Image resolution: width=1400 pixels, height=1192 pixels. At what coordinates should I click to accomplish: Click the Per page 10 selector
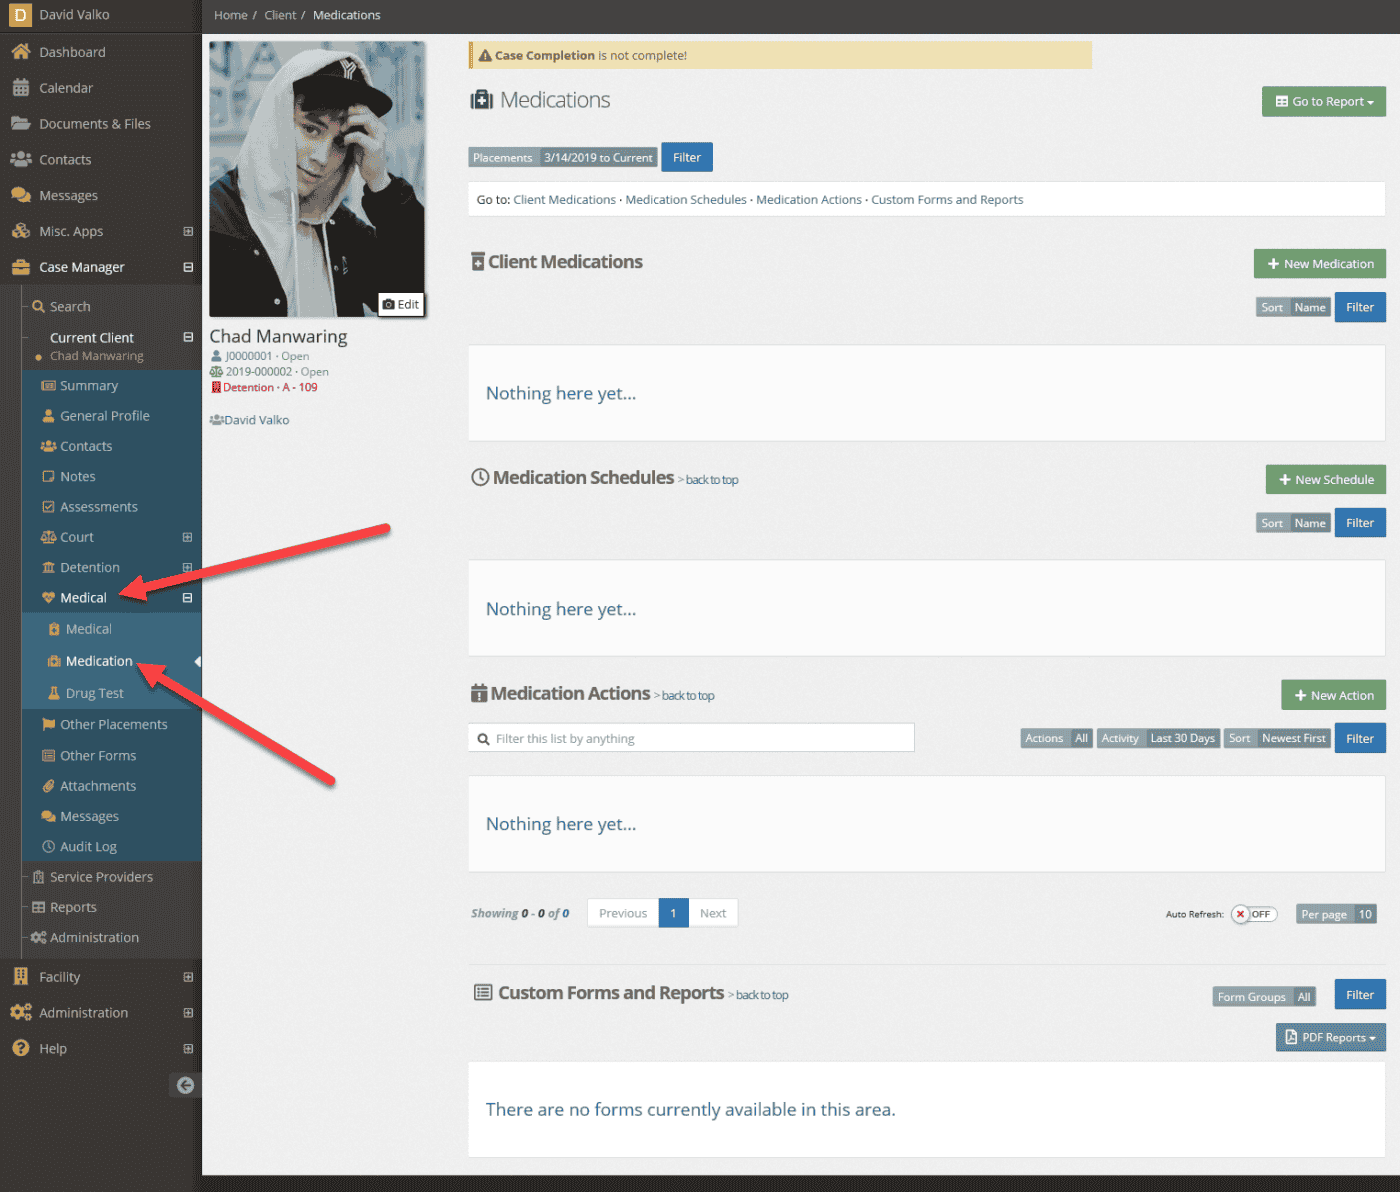coord(1337,914)
